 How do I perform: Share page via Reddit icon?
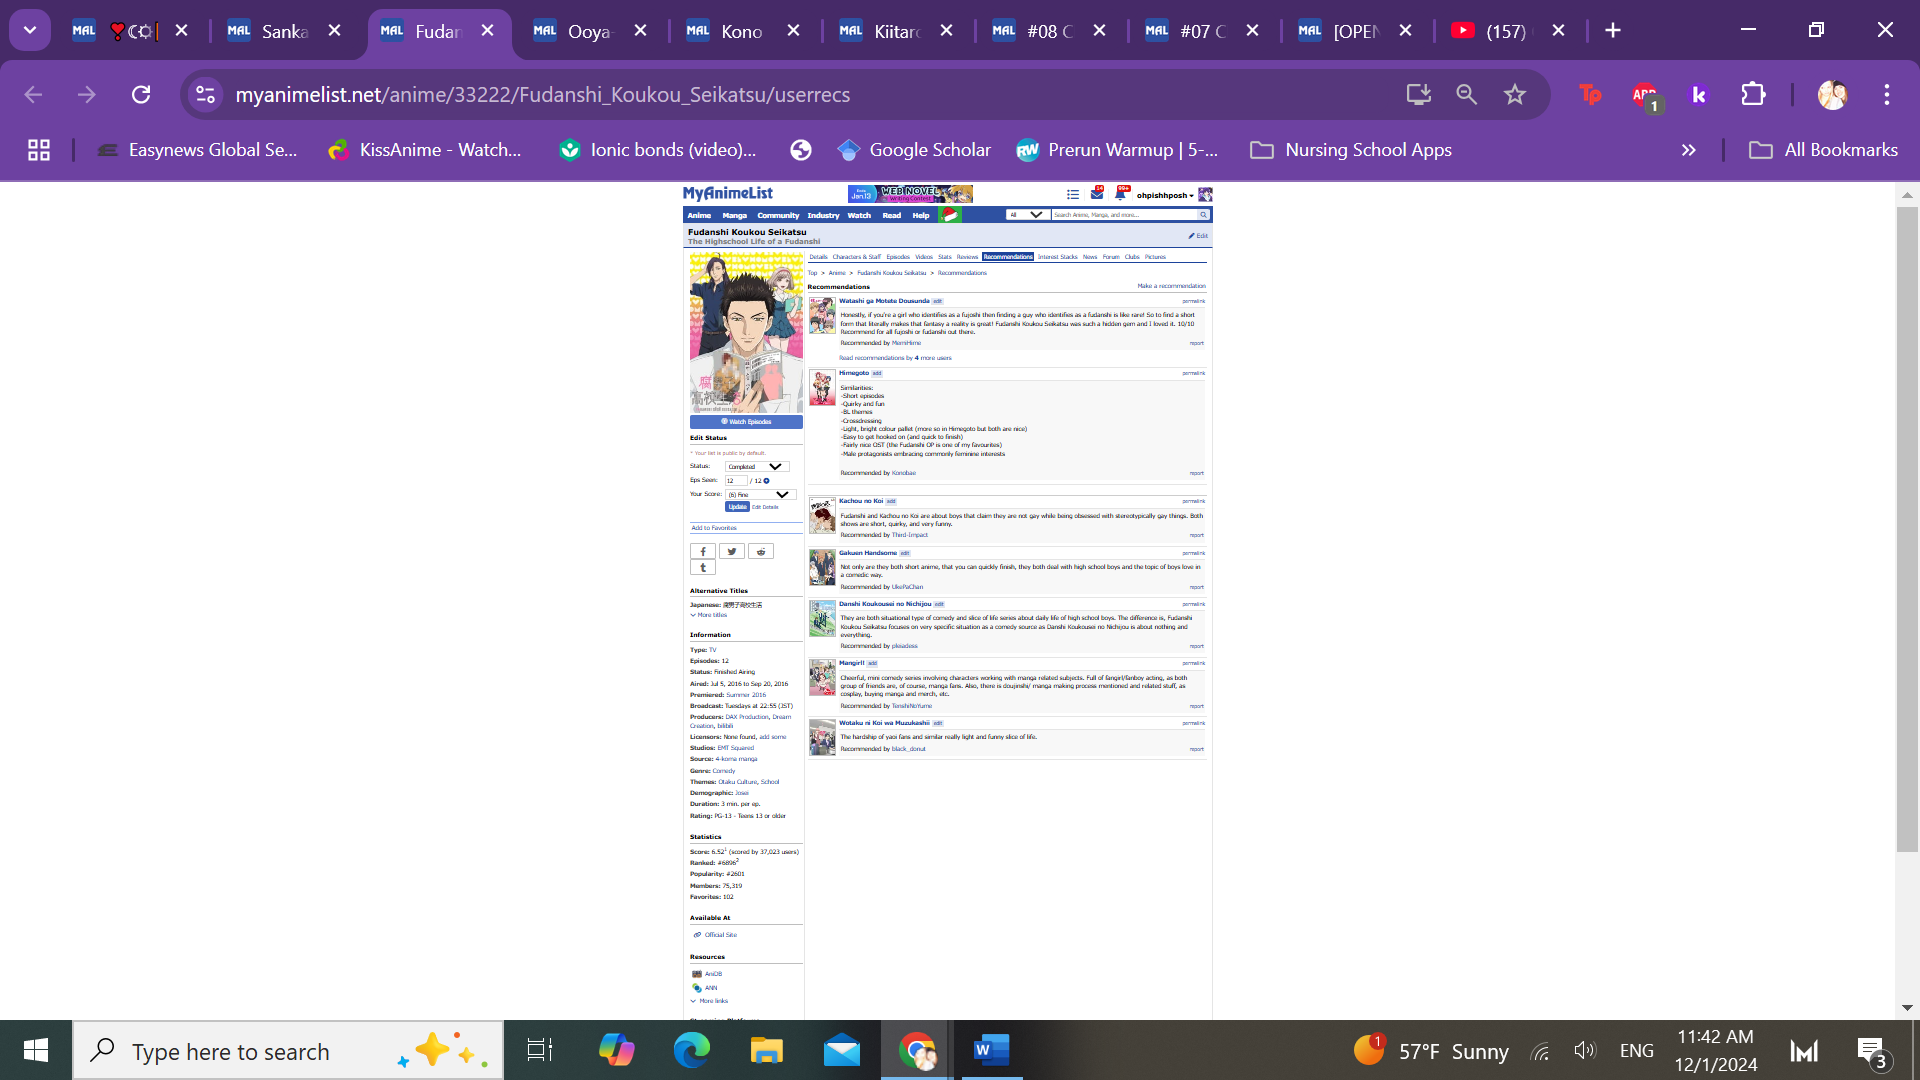(x=761, y=551)
